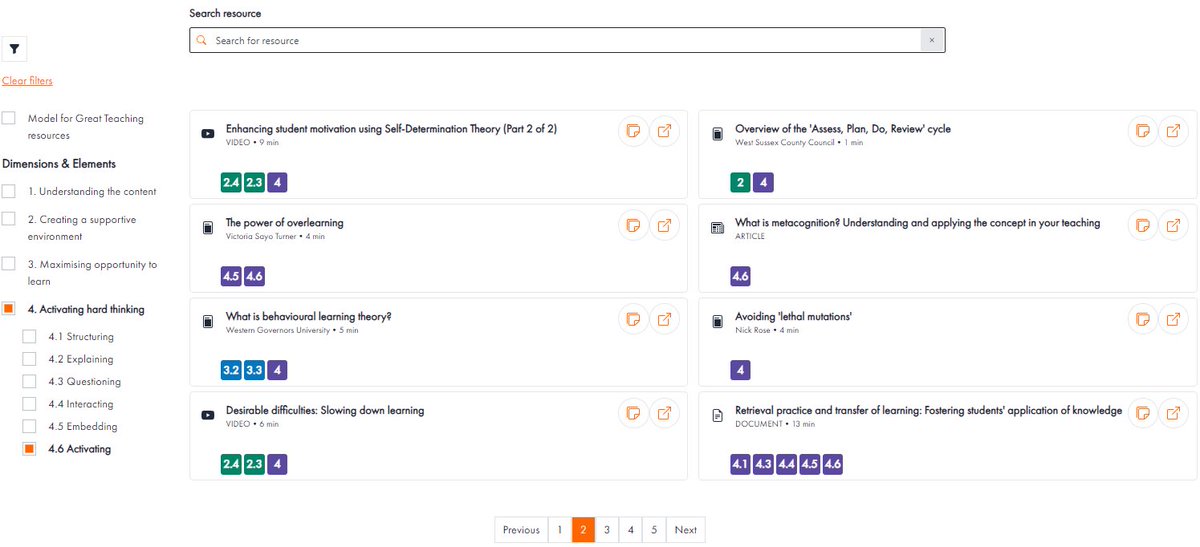Click article icon beside What is metacognition

(x=717, y=228)
